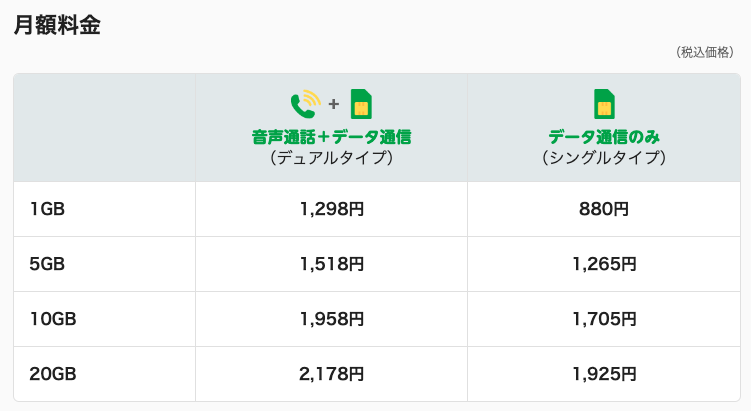This screenshot has height=411, width=751.
Task: Click the plus sign between phone and SIM
Action: [334, 104]
